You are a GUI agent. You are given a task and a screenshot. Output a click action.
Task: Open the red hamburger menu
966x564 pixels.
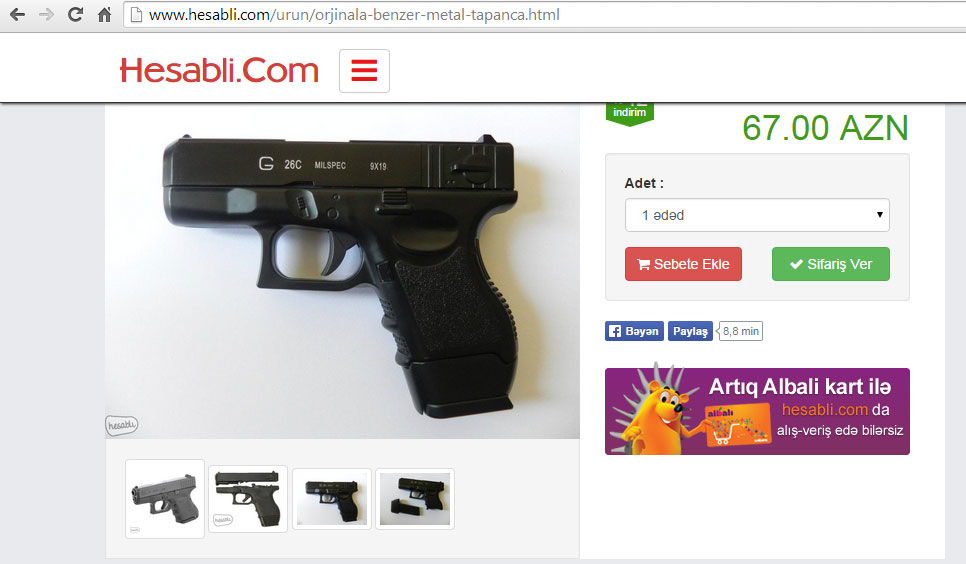[364, 71]
